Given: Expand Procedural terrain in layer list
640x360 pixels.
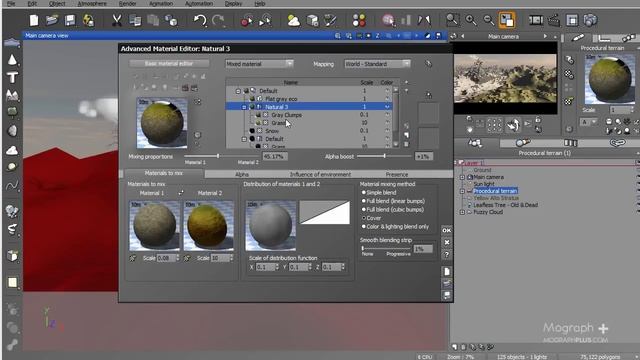Looking at the screenshot, I should (x=462, y=191).
